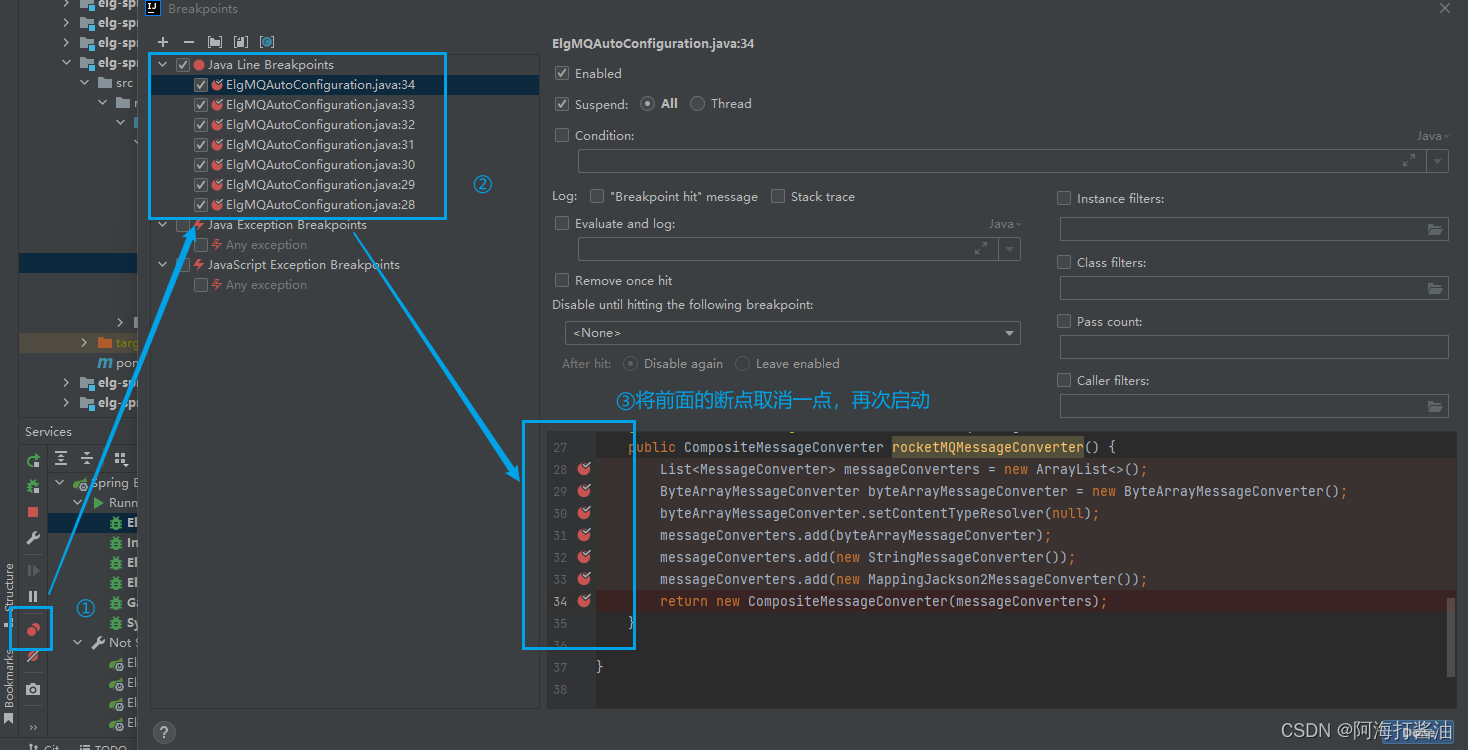Uncheck Java Line Breakpoints group checkbox
The image size is (1468, 750).
point(183,65)
